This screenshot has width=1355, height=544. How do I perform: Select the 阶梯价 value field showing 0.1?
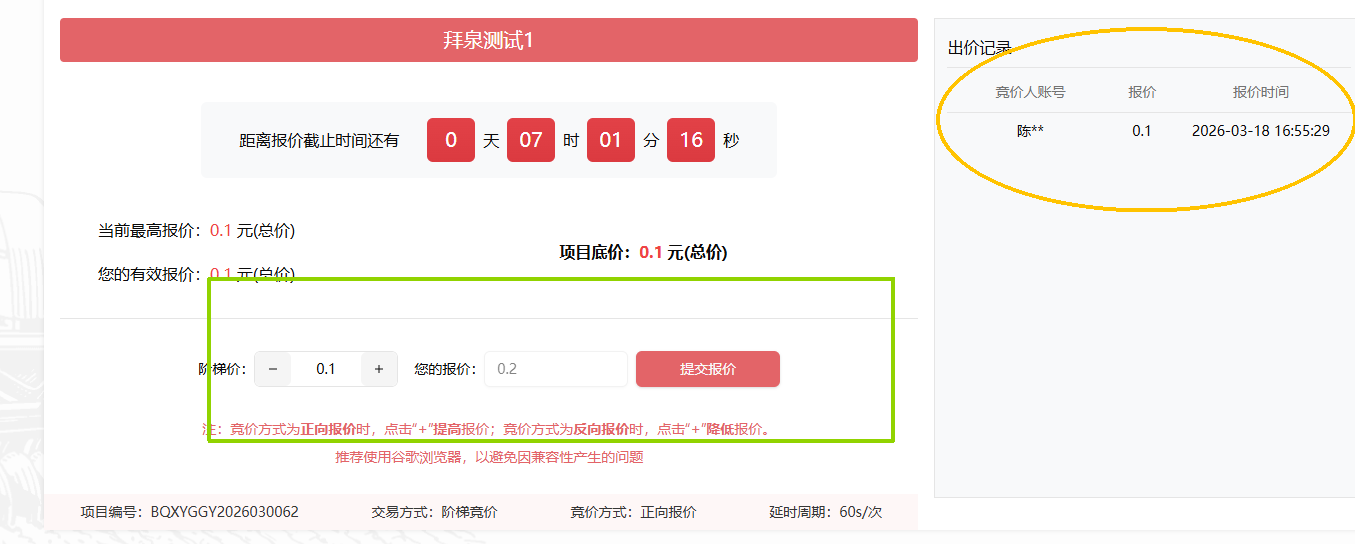[x=326, y=369]
